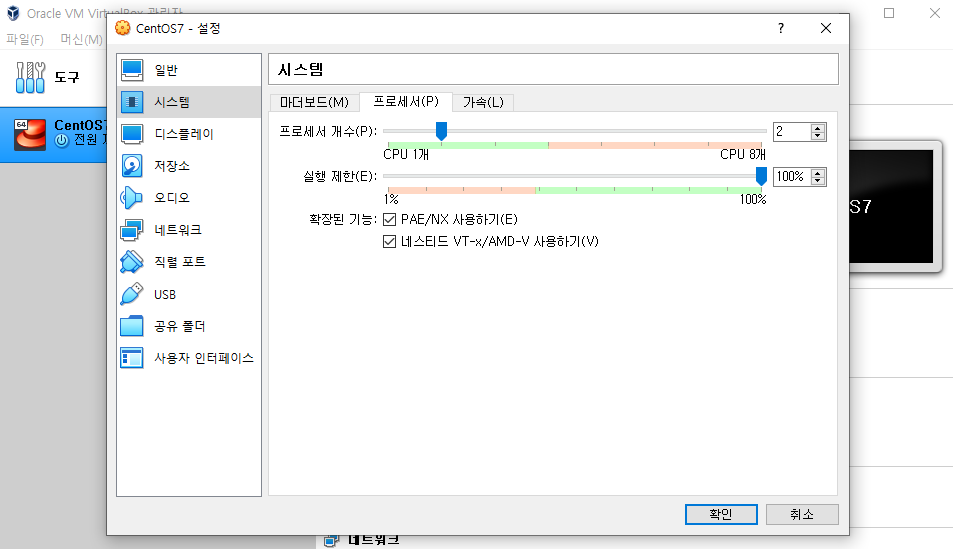The width and height of the screenshot is (953, 549).
Task: Open the 디스플레이 monitor icon
Action: 132,134
